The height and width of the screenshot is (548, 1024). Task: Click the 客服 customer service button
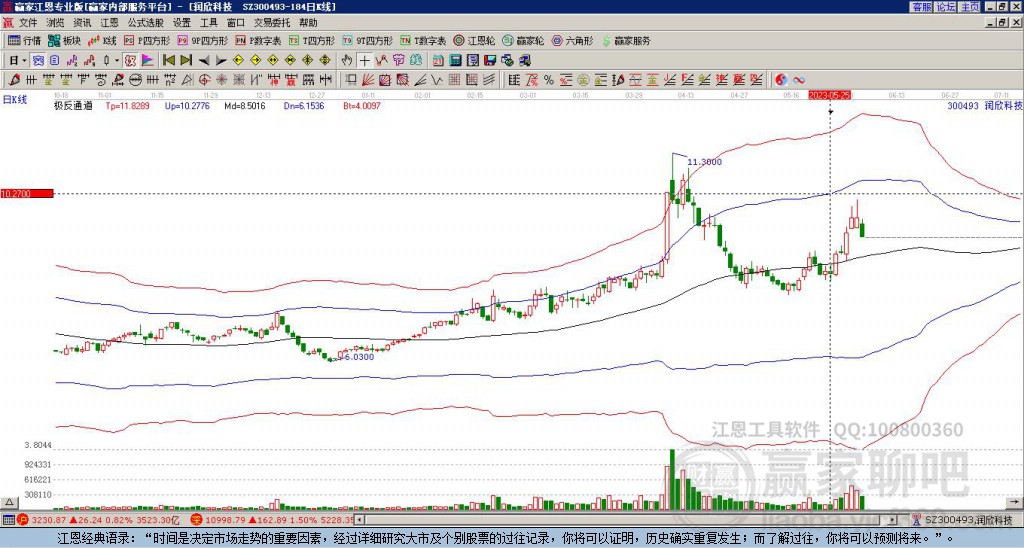pyautogui.click(x=921, y=7)
